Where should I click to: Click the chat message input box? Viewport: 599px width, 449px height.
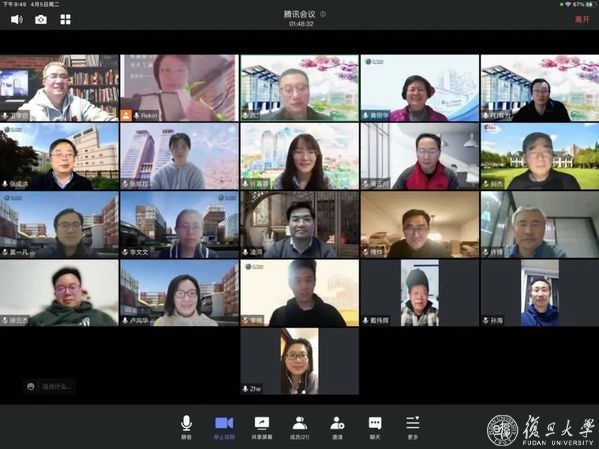49,387
